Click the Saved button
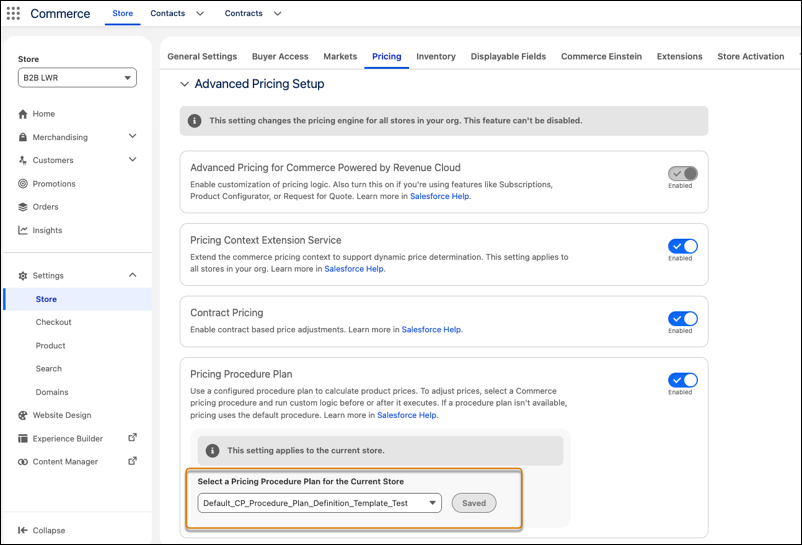 point(474,503)
